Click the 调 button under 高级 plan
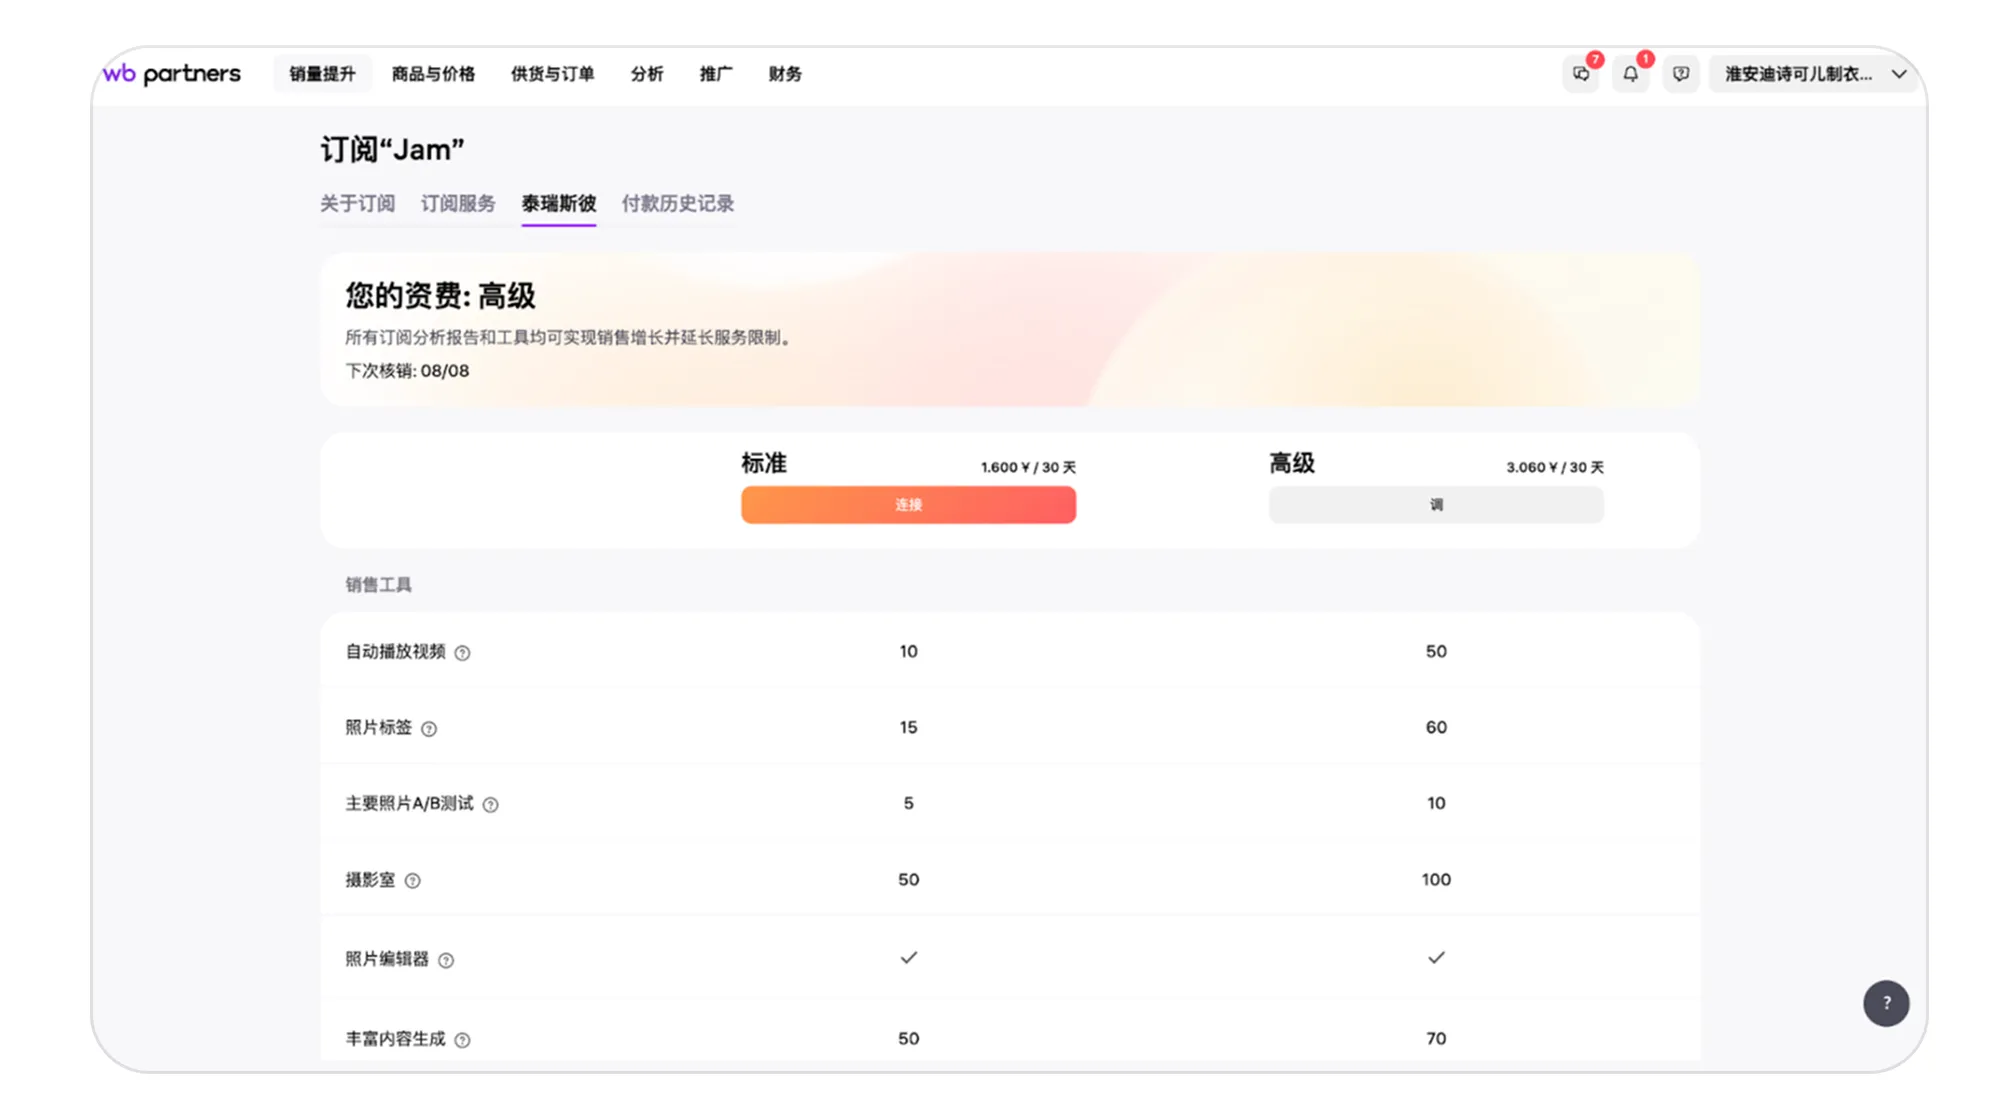Screen dimensions: 2016x1119 (1435, 505)
